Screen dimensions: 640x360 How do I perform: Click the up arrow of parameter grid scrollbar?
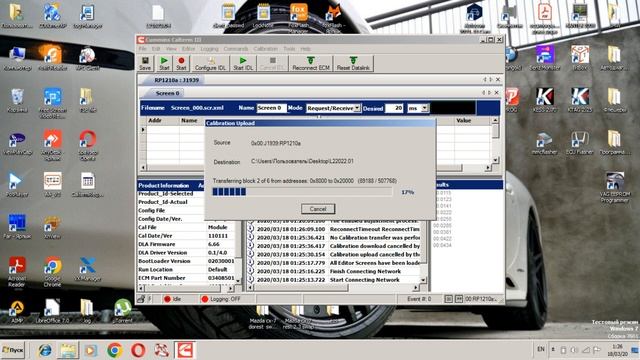tap(495, 120)
